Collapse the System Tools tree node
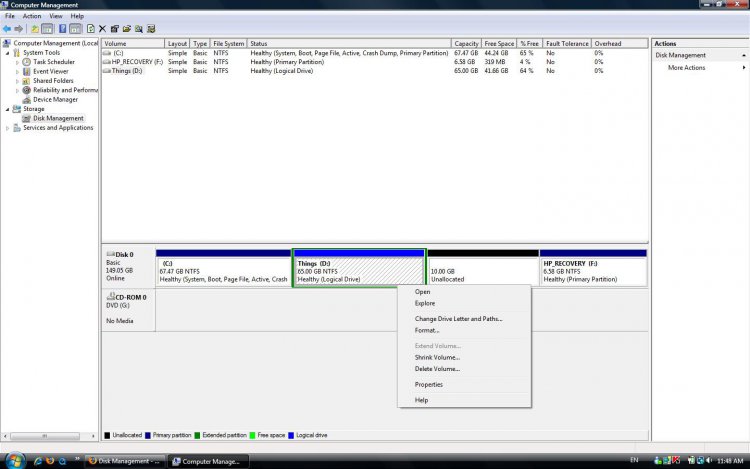 (x=8, y=53)
